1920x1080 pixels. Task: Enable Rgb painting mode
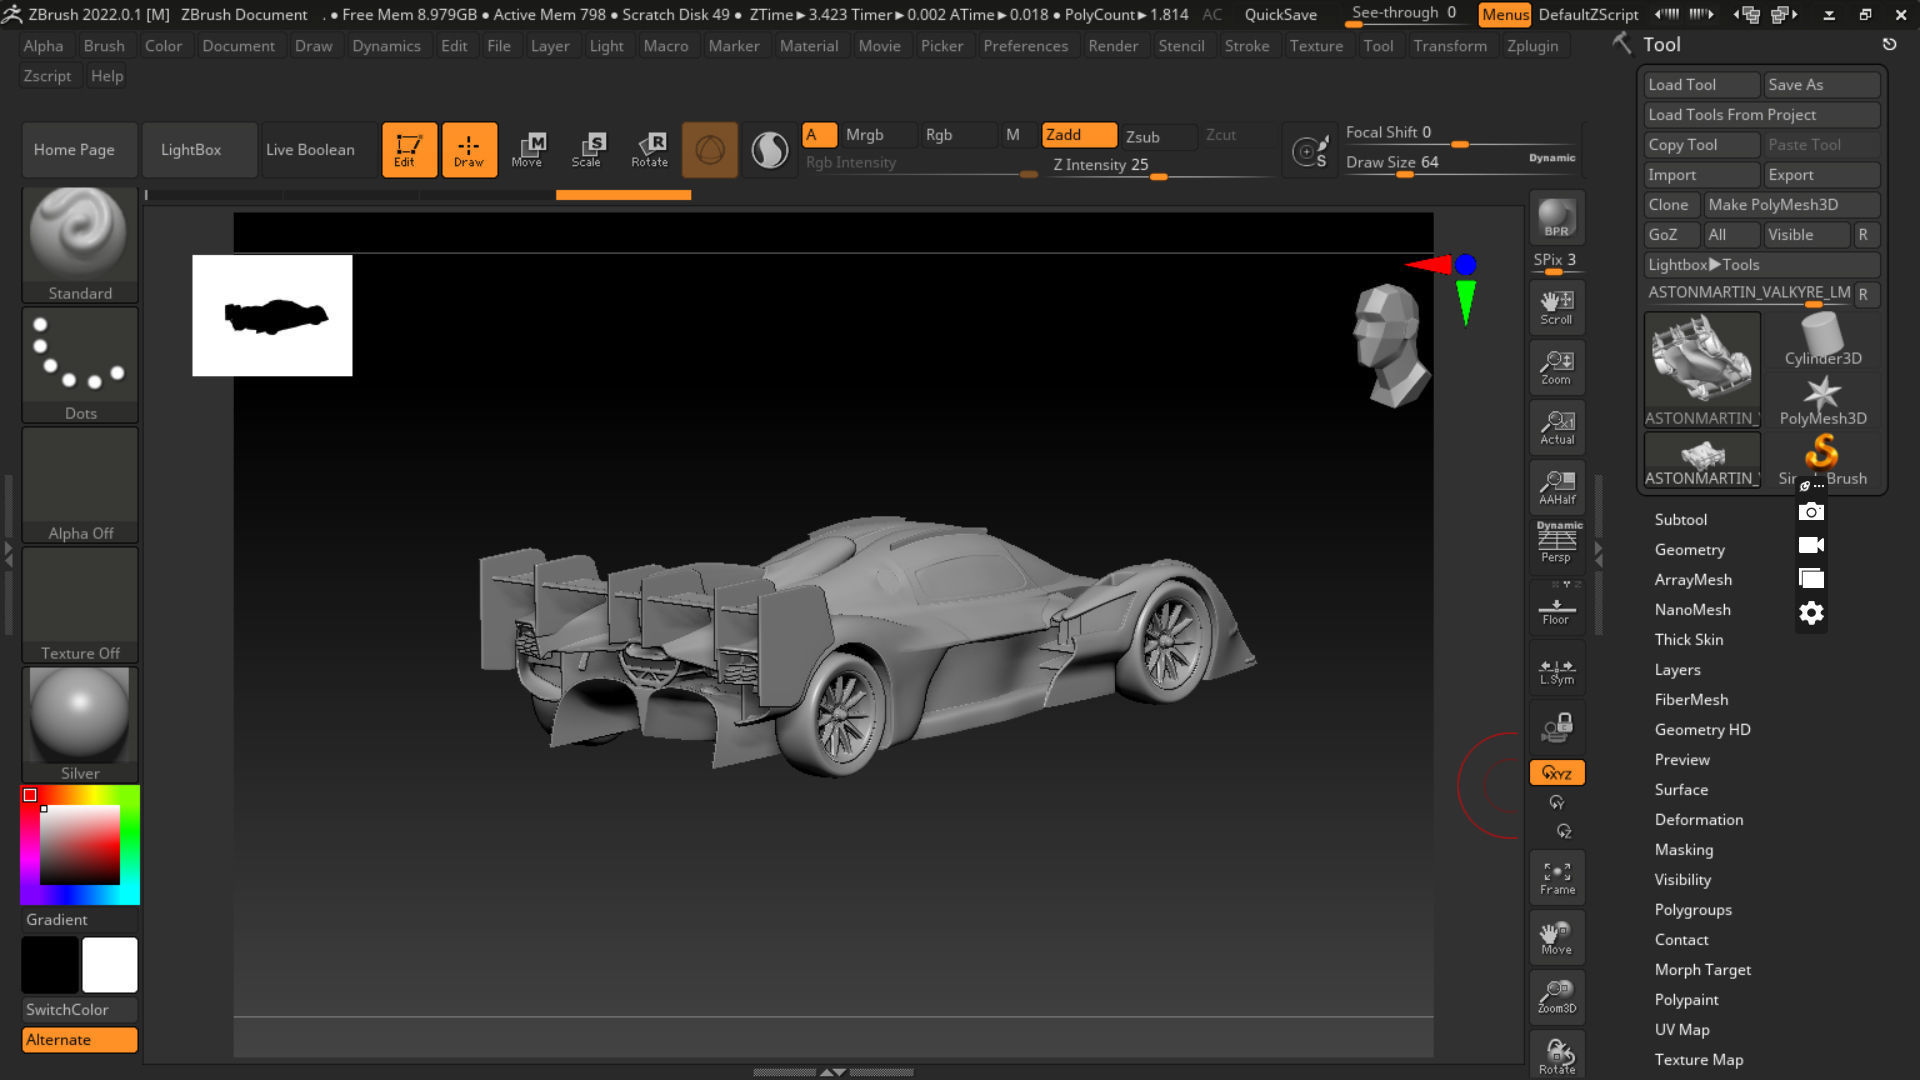pos(959,135)
